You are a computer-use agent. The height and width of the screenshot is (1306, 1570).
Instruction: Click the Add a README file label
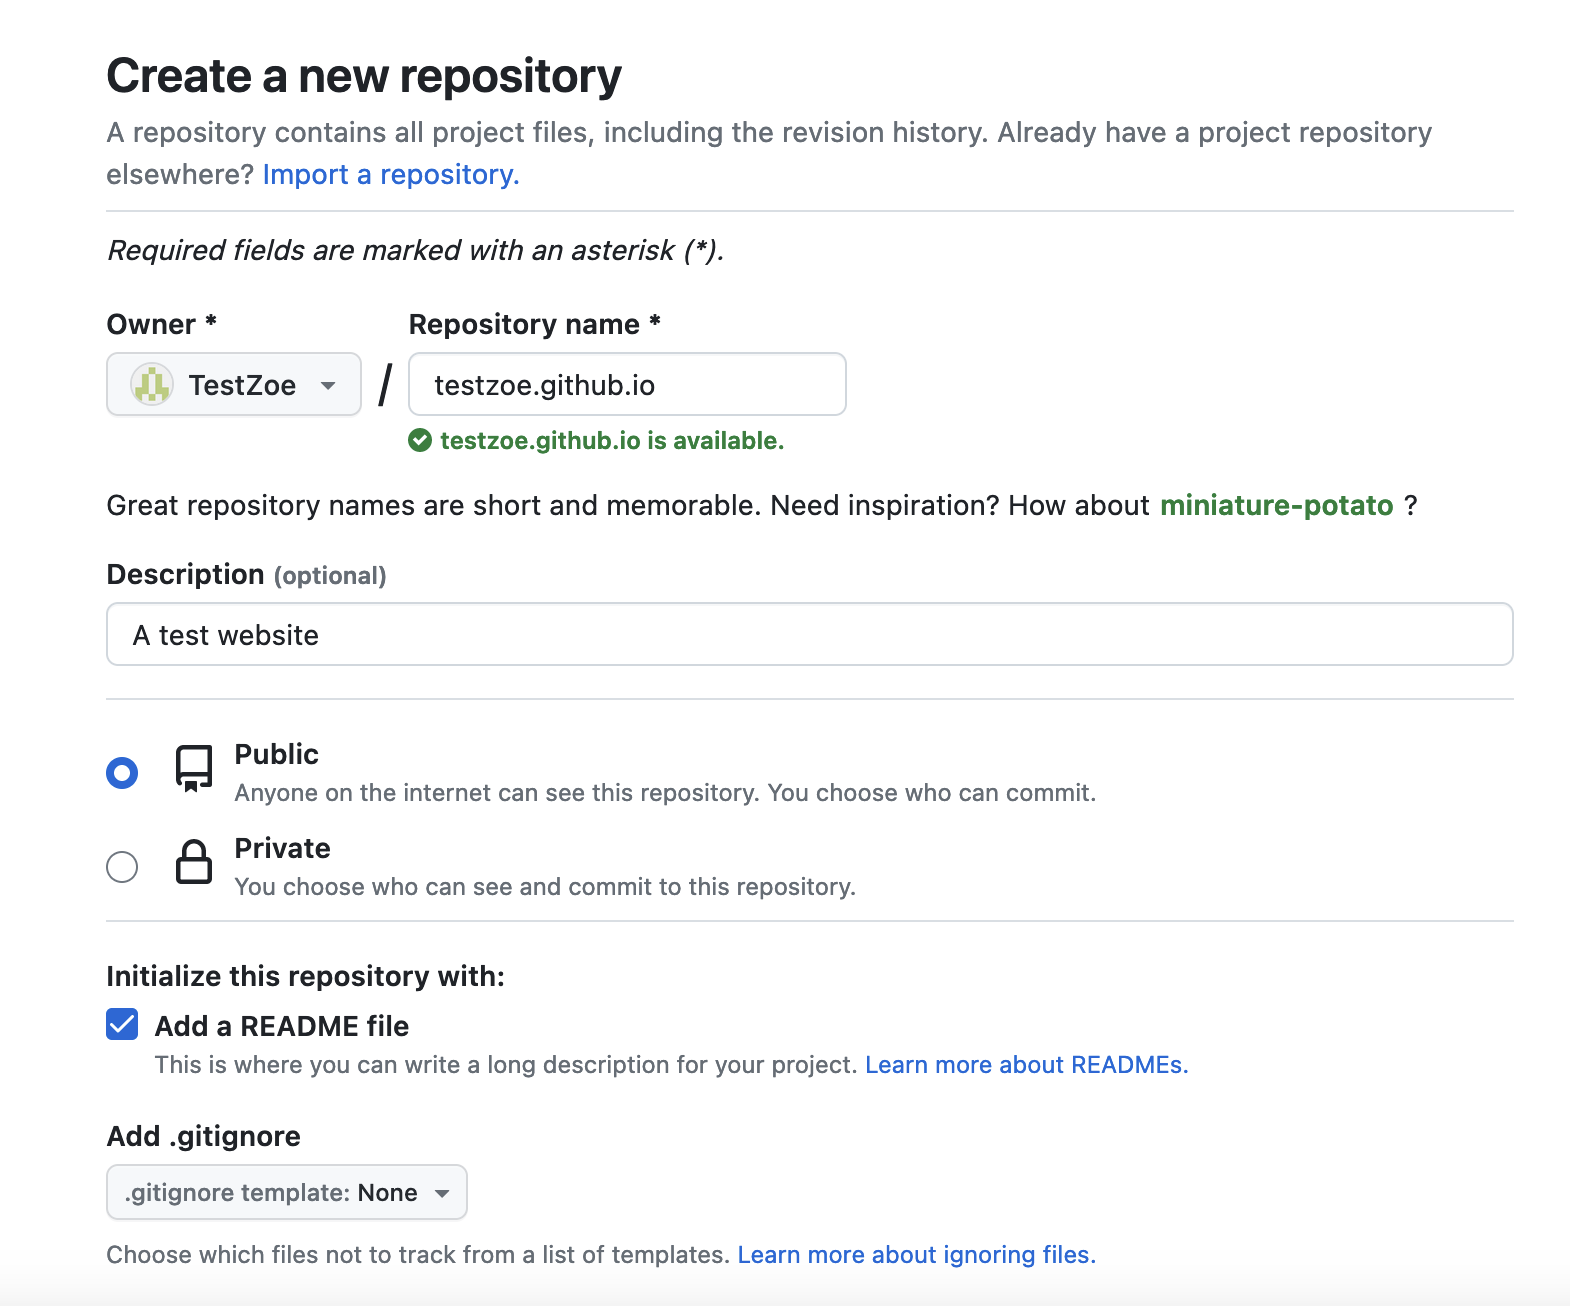coord(282,1026)
